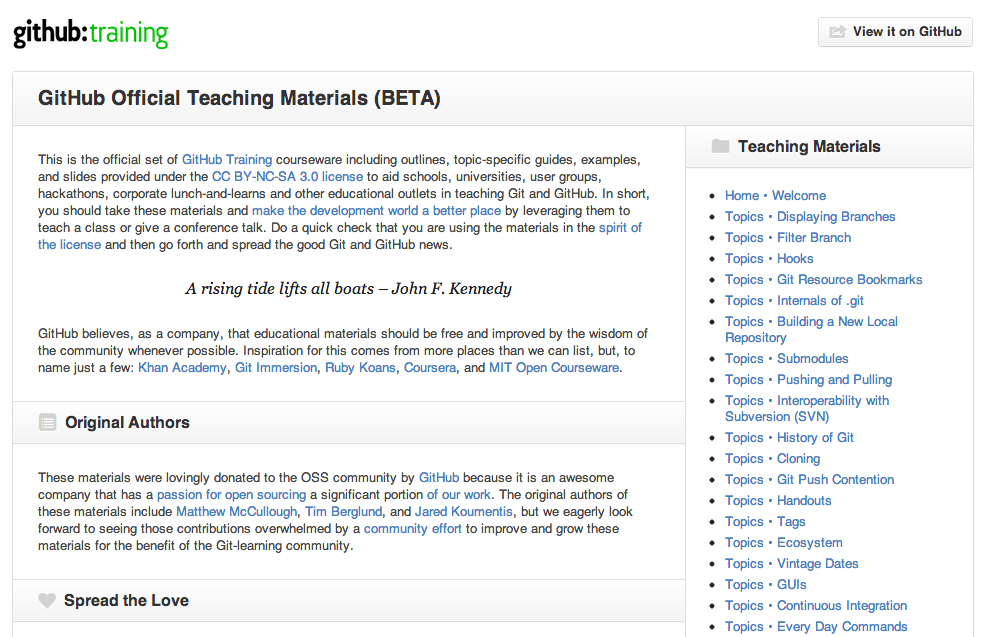This screenshot has height=637, width=984.
Task: Open the 'spirit of the license' link
Action: click(x=620, y=227)
